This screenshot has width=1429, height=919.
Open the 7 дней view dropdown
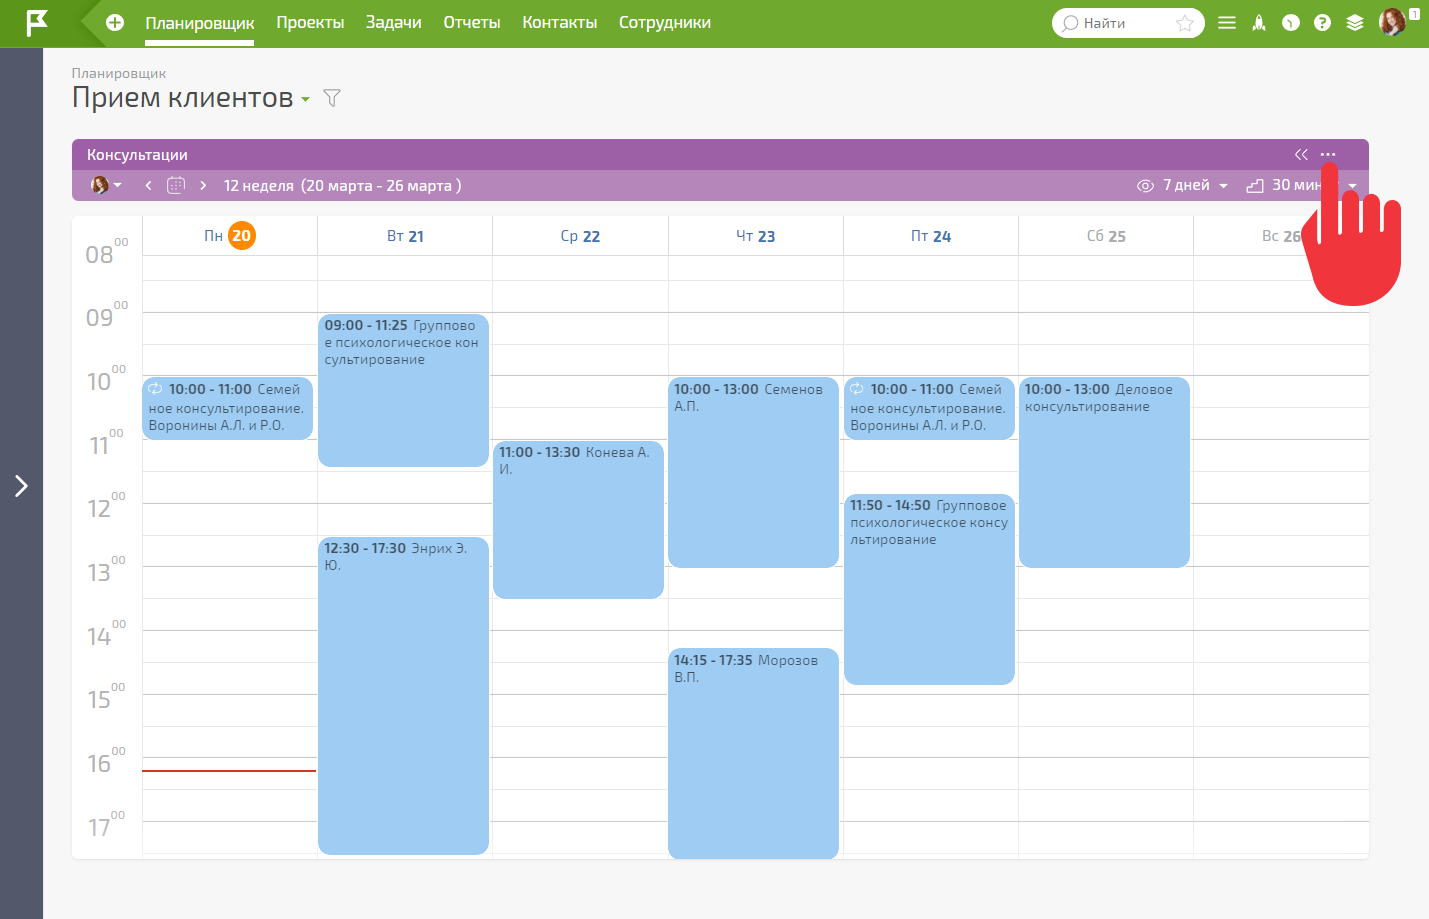(1182, 185)
